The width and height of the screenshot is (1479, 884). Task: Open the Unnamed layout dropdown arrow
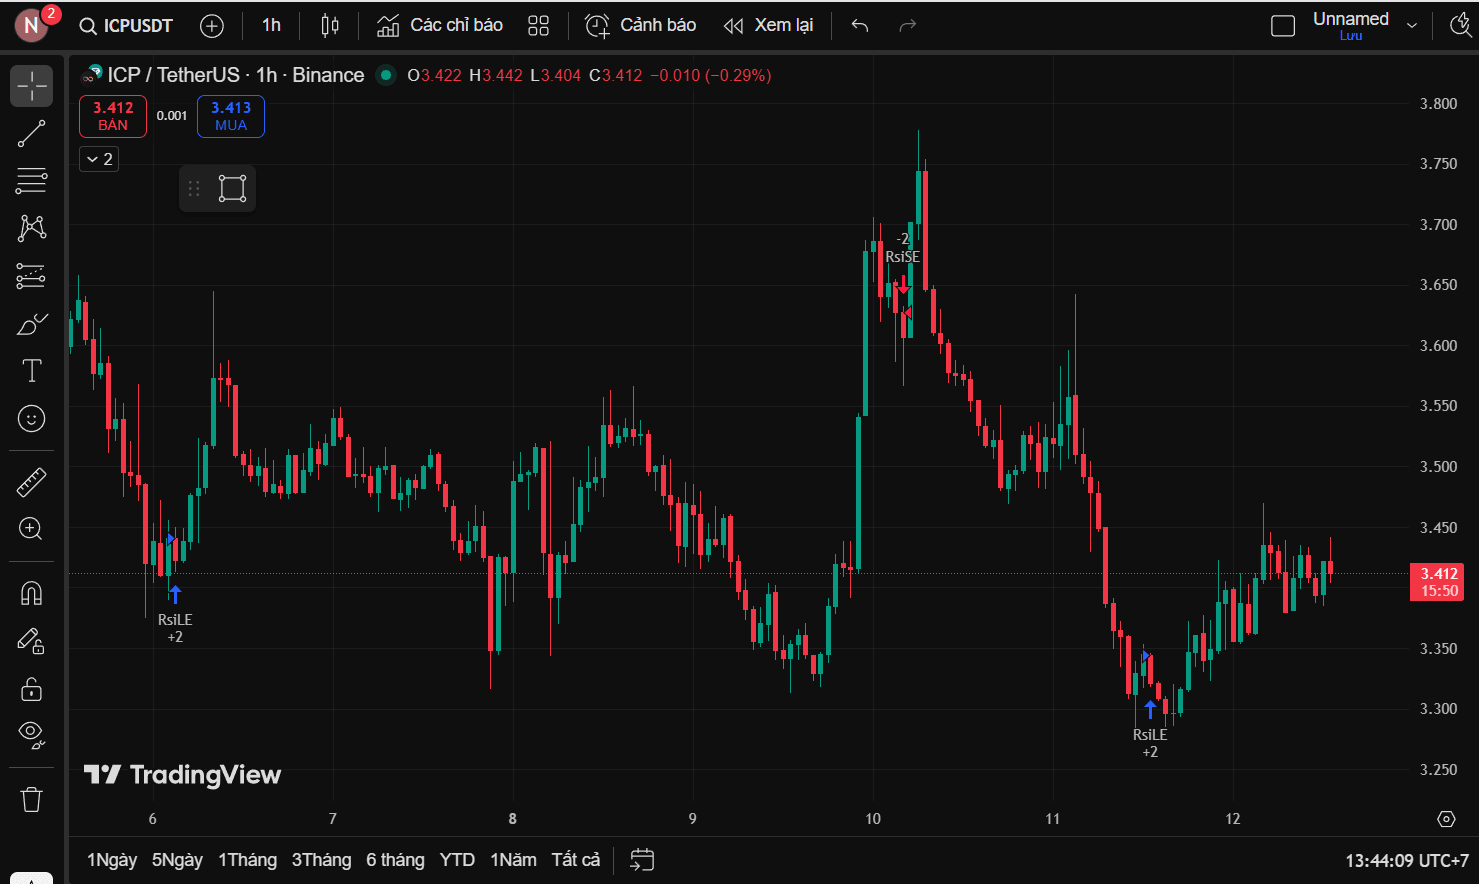pos(1412,26)
